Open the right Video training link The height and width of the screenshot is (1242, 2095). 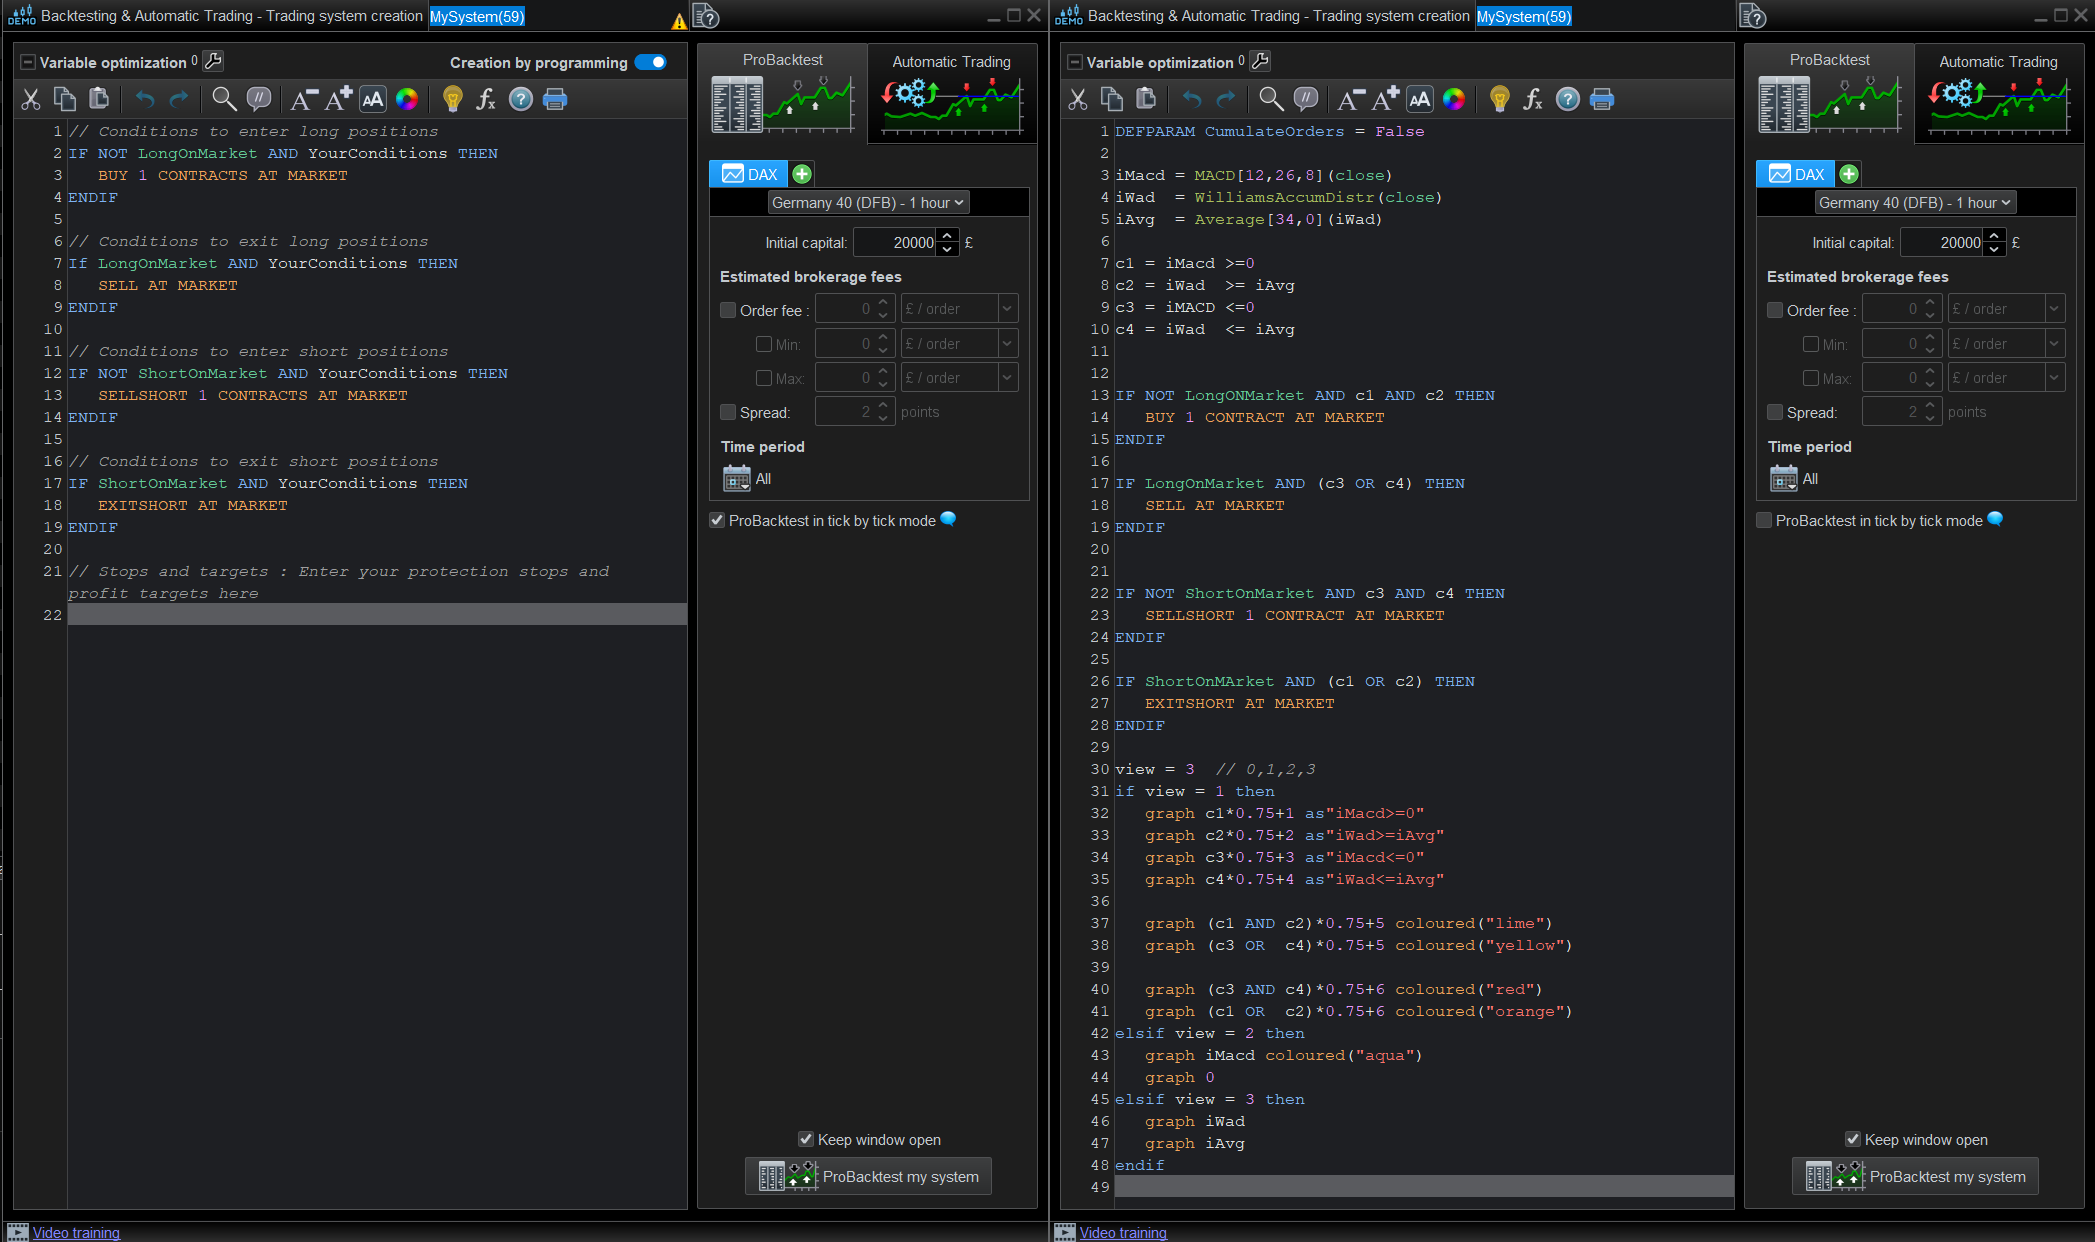click(x=1122, y=1232)
